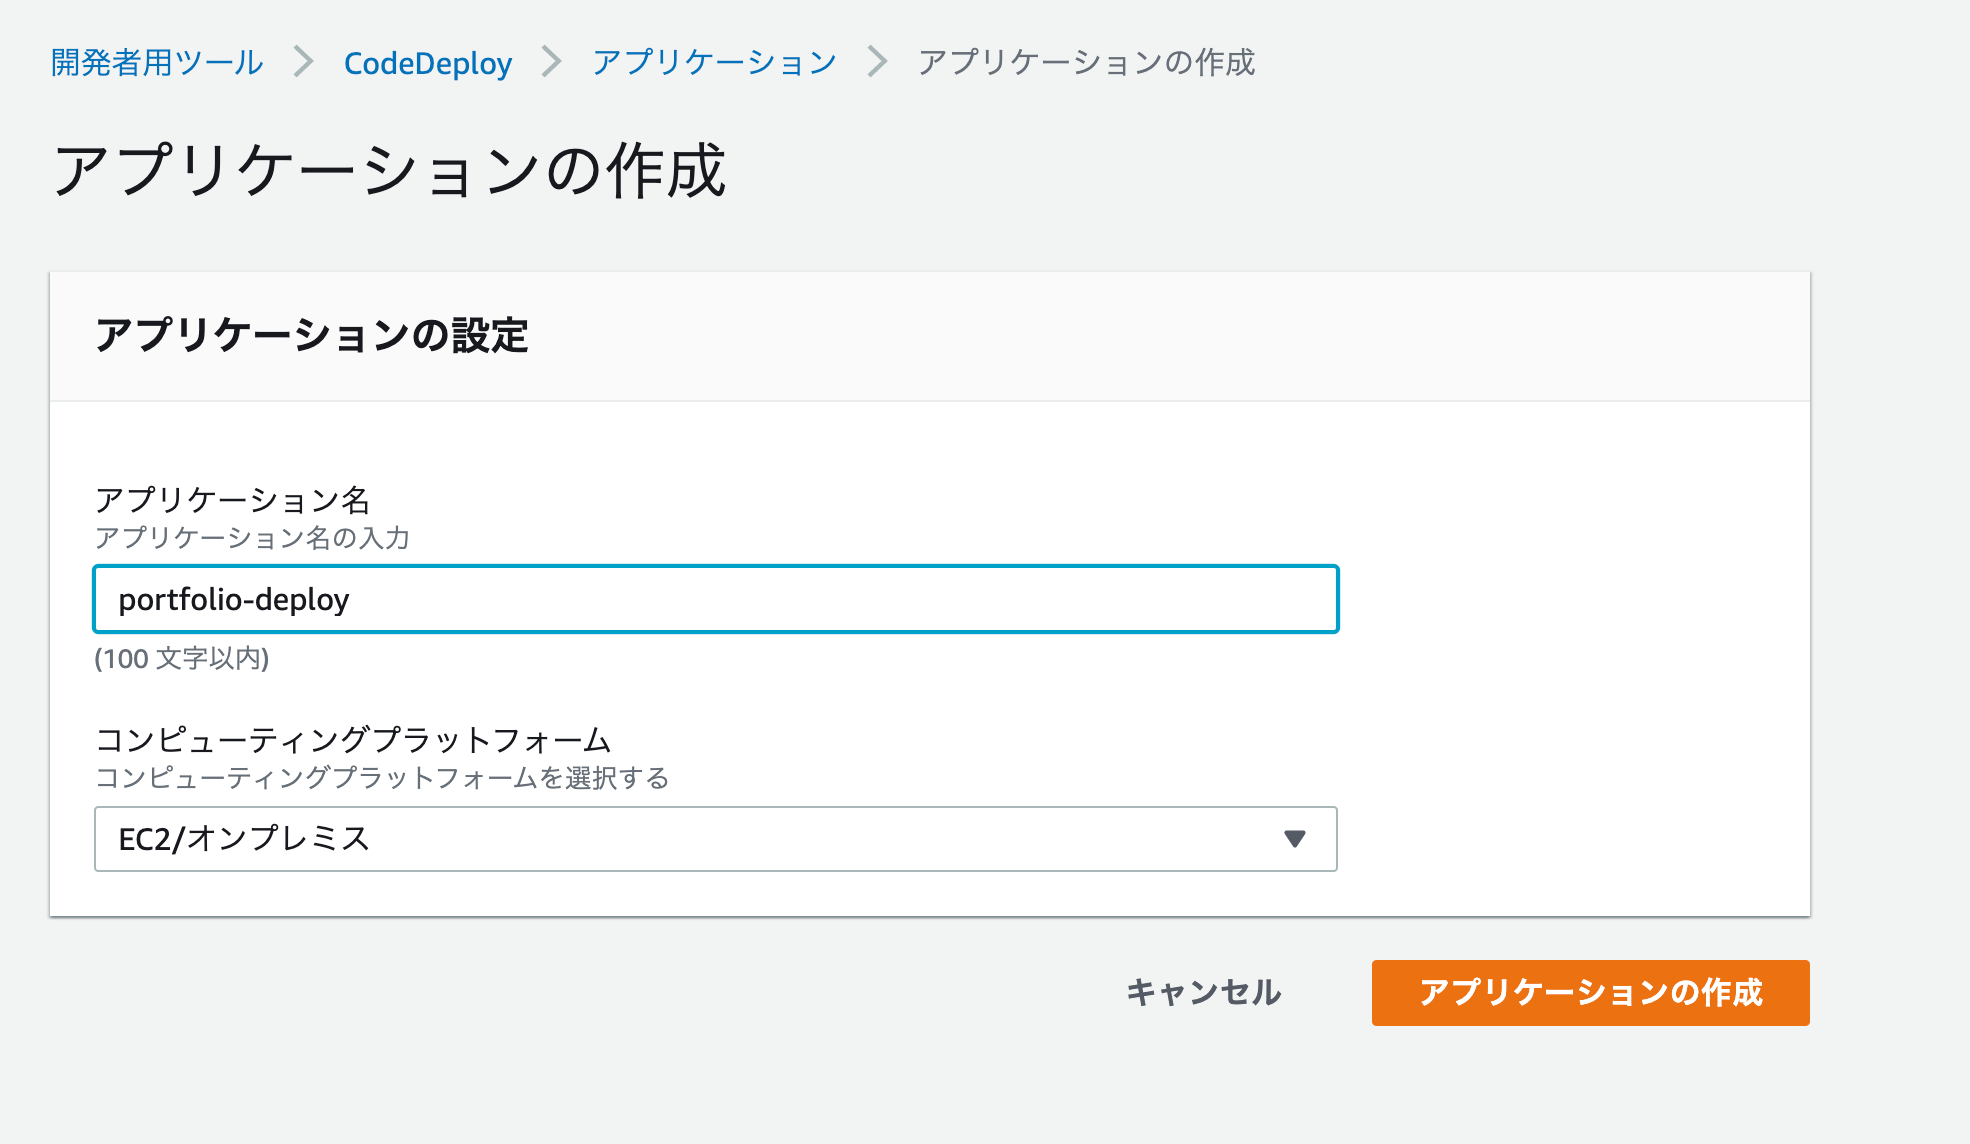Viewport: 1970px width, 1144px height.
Task: Click the application name input field
Action: 716,599
